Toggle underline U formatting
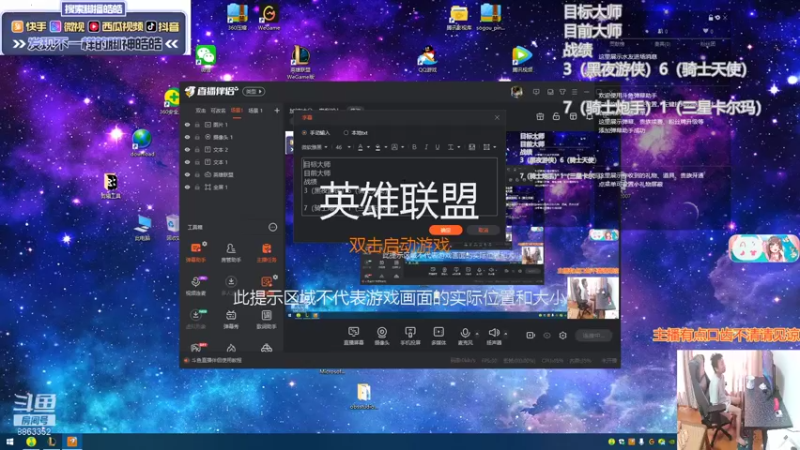 point(437,147)
